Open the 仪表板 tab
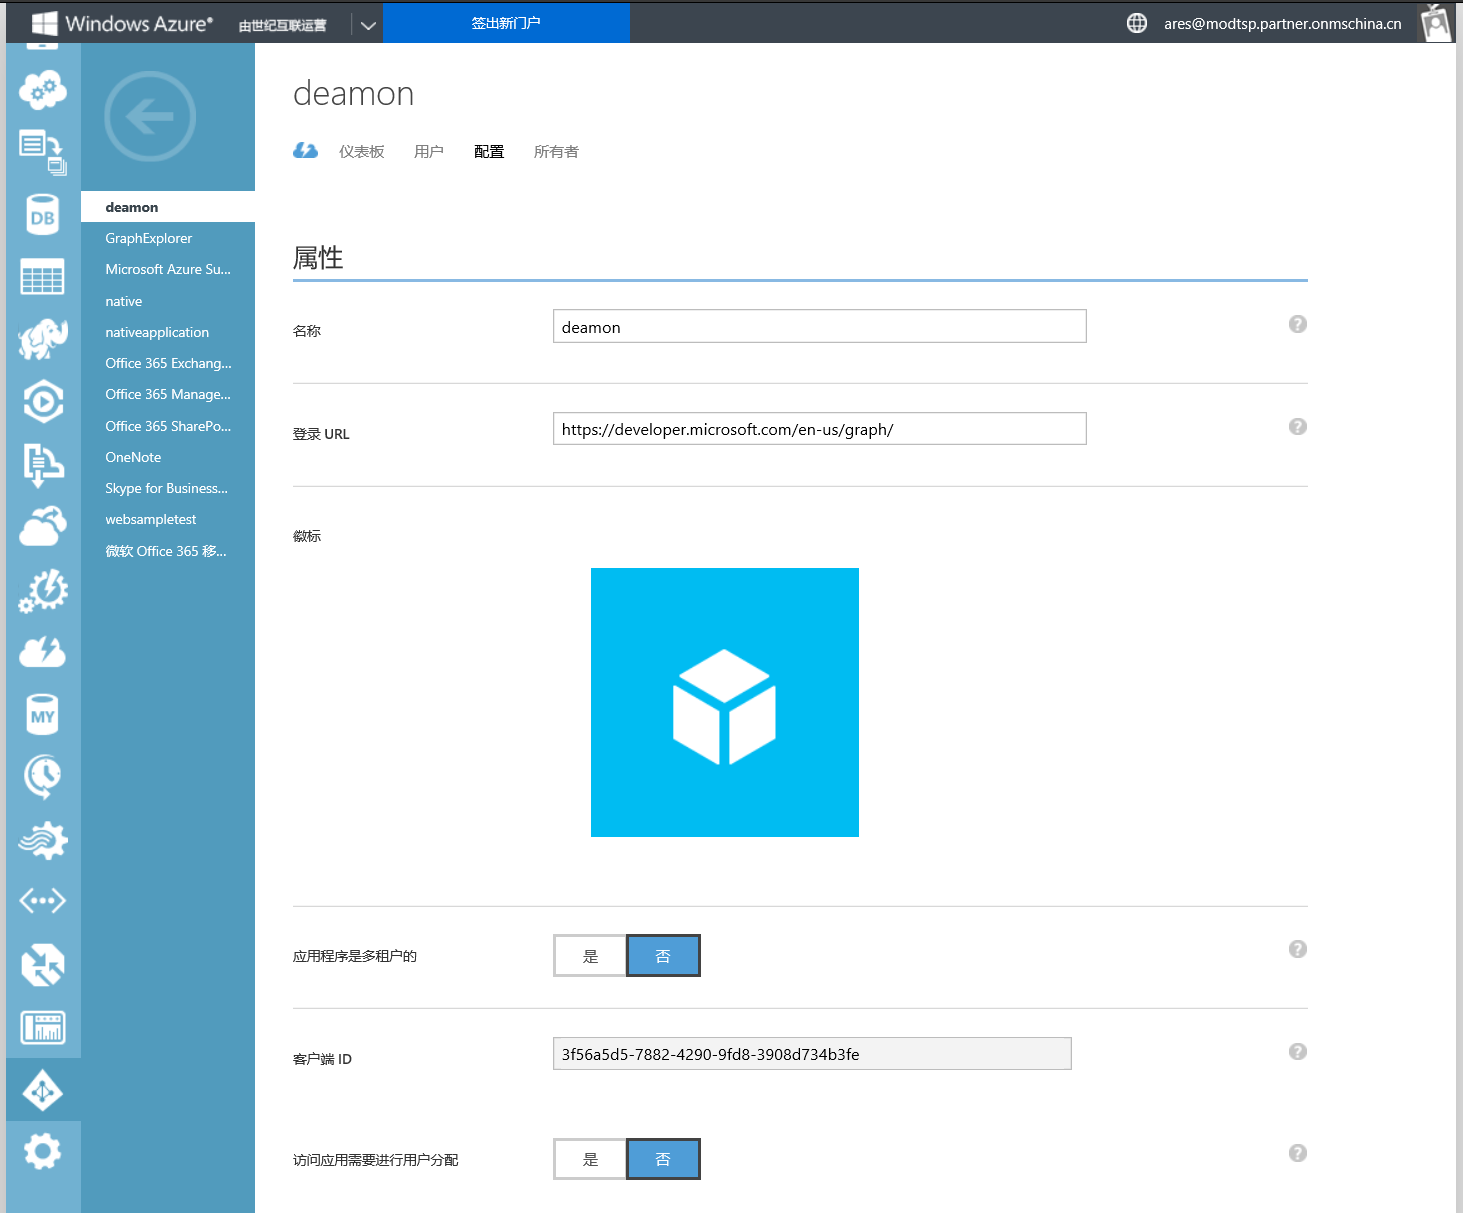1463x1213 pixels. click(x=362, y=151)
